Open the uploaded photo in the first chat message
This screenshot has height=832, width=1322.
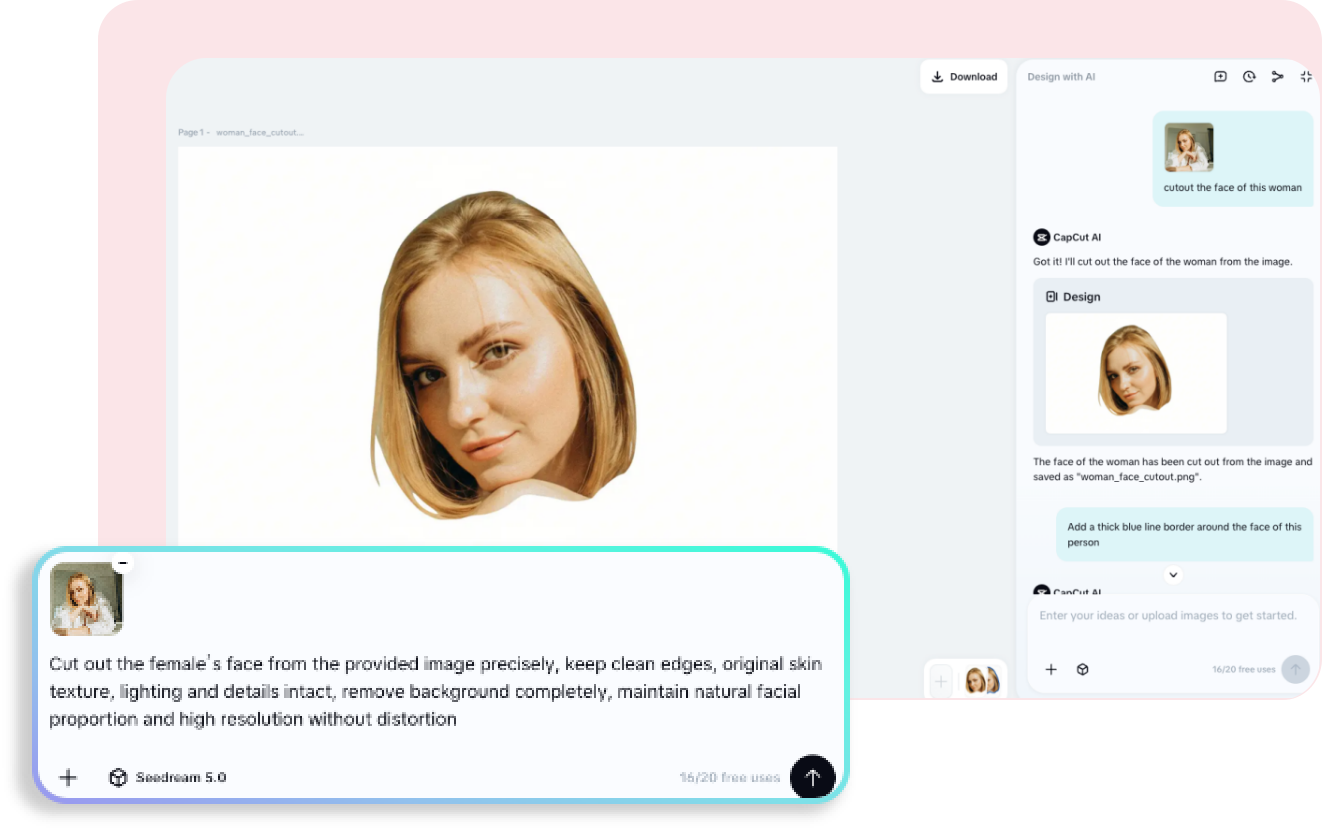tap(1189, 147)
